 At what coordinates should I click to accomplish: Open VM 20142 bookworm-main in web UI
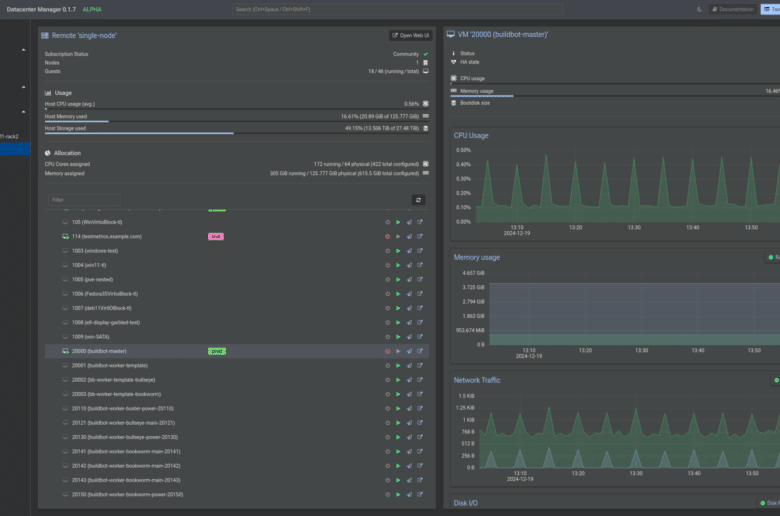[420, 466]
